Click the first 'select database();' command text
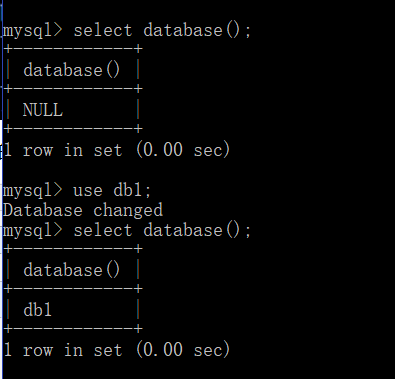This screenshot has width=395, height=379. 162,31
